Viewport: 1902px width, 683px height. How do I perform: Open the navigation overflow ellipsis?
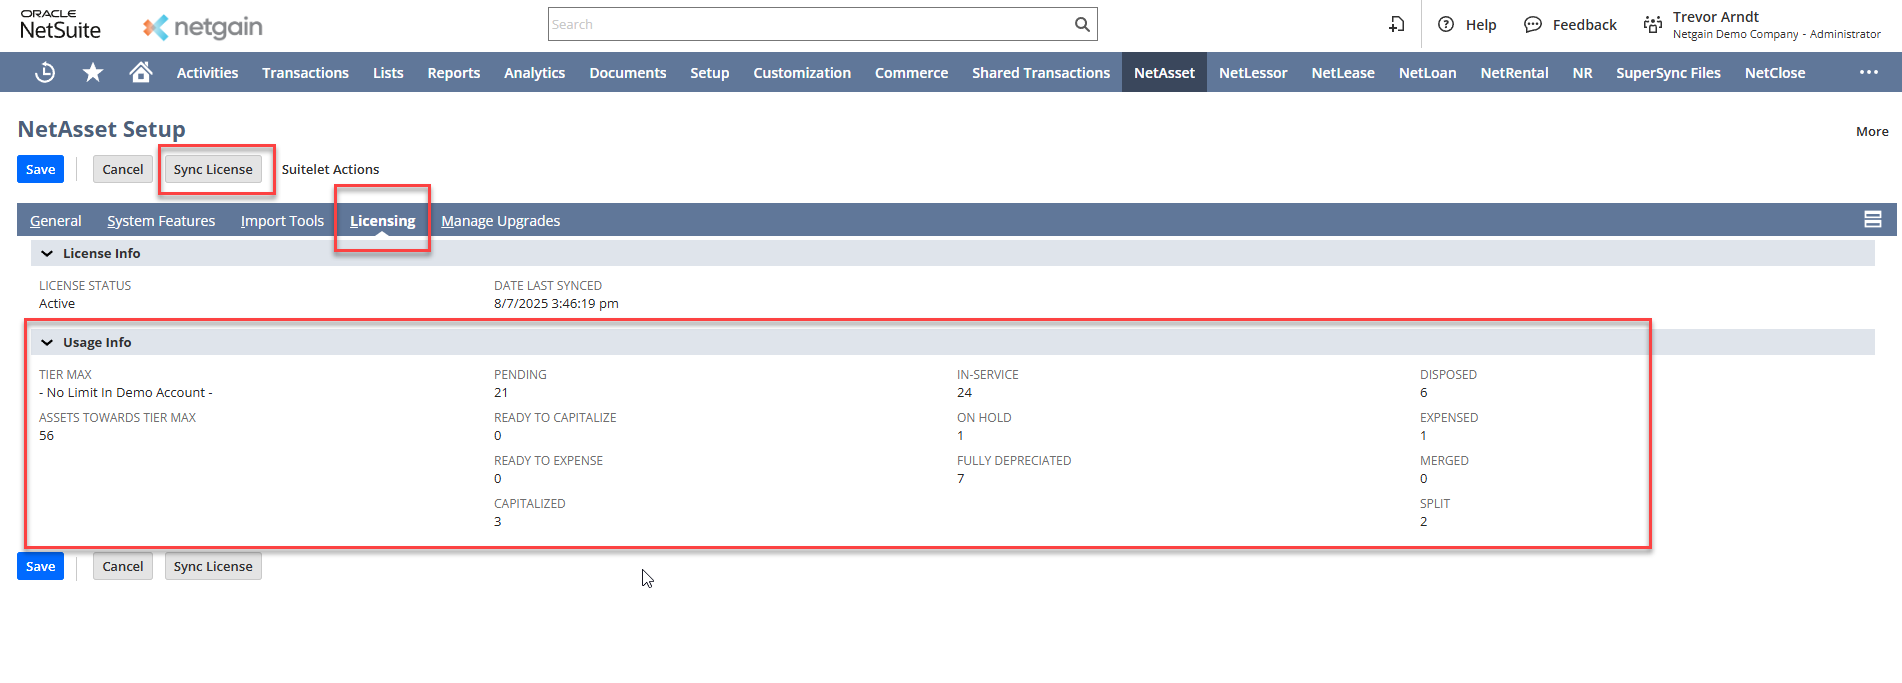1869,72
